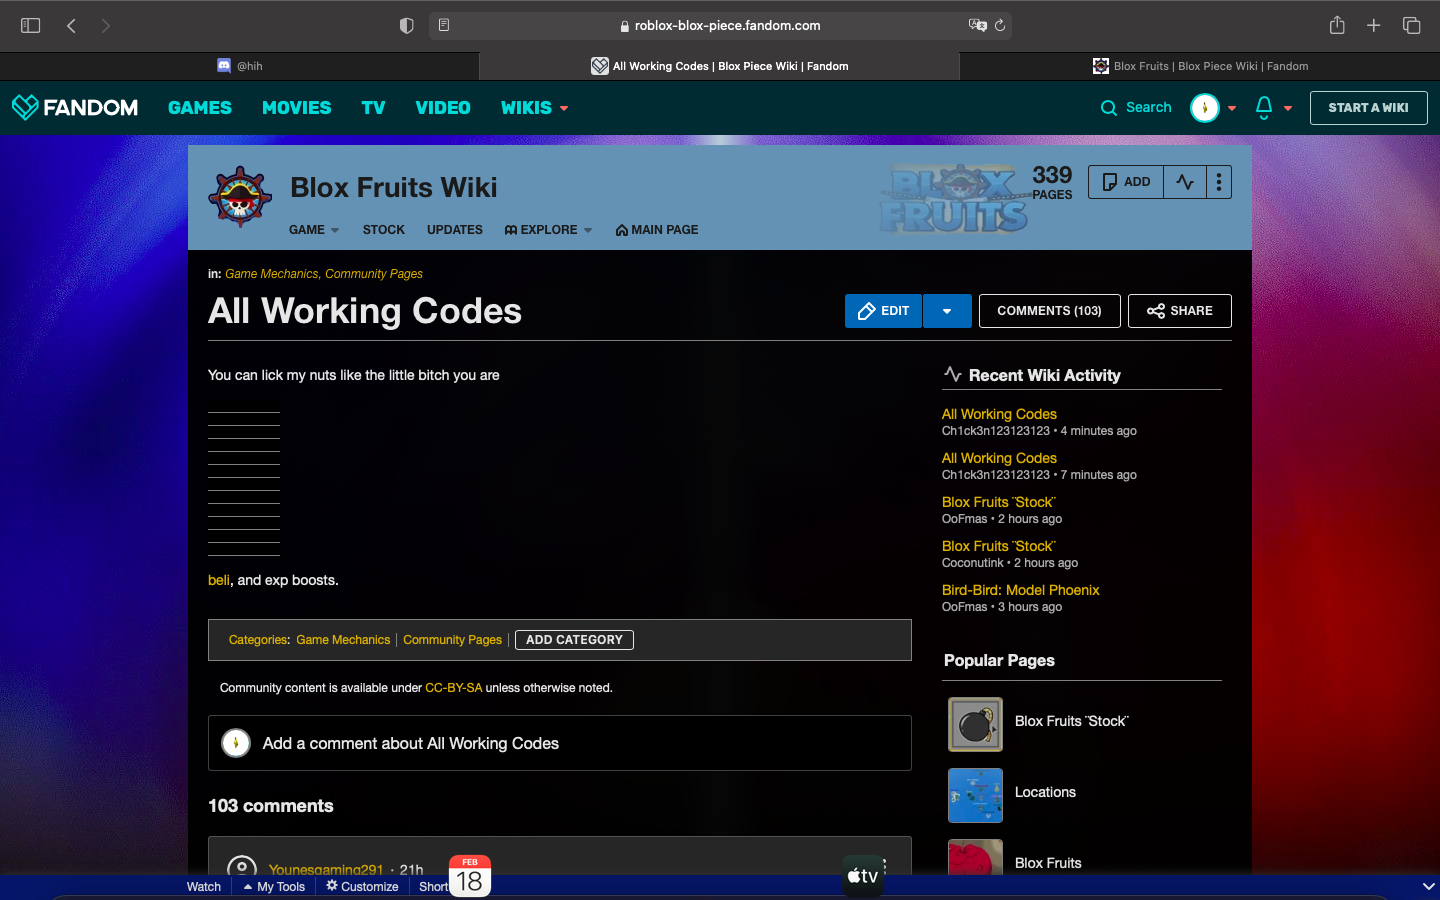Viewport: 1440px width, 900px height.
Task: Open COMMENTS (103)
Action: click(x=1049, y=311)
